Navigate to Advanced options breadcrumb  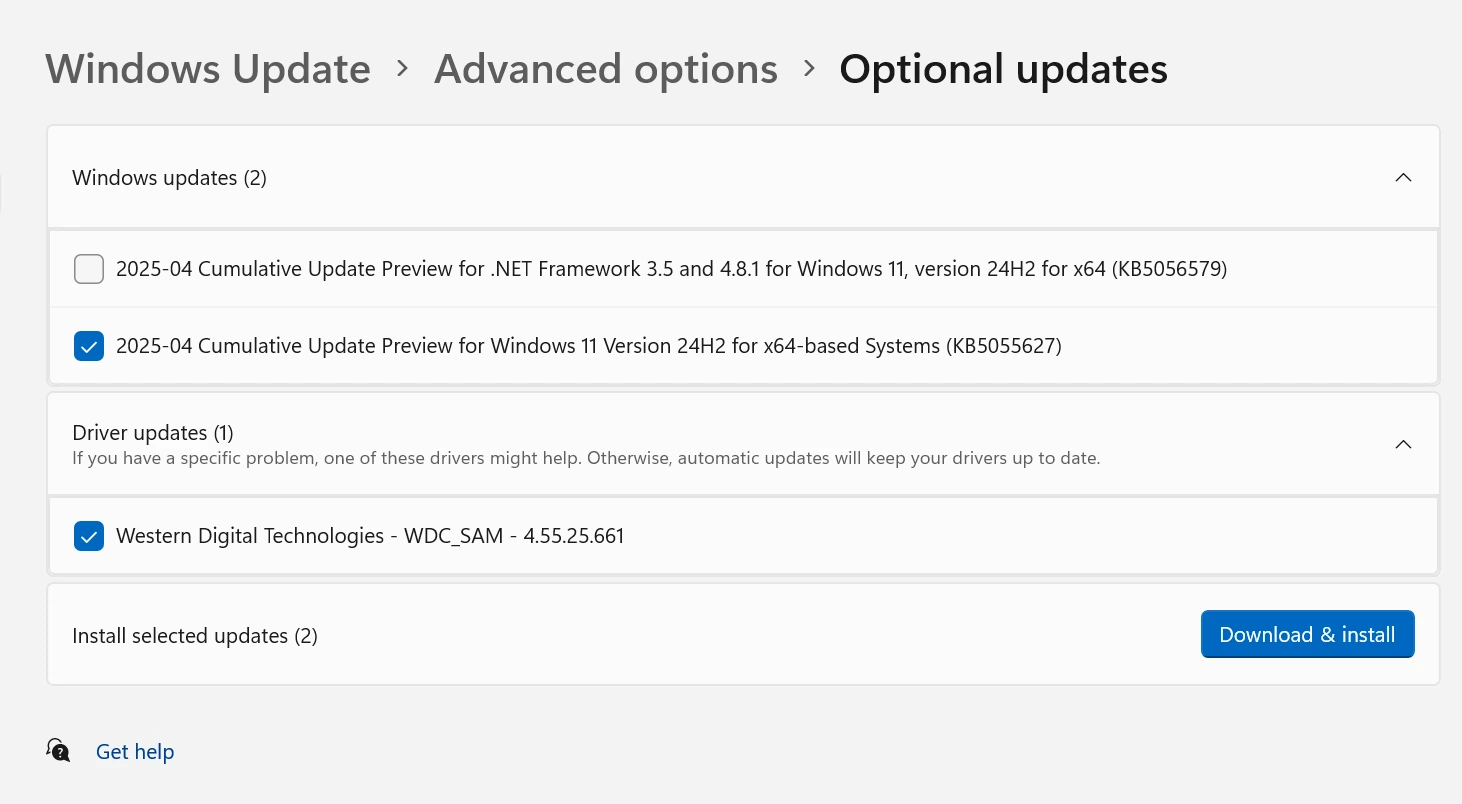coord(605,69)
